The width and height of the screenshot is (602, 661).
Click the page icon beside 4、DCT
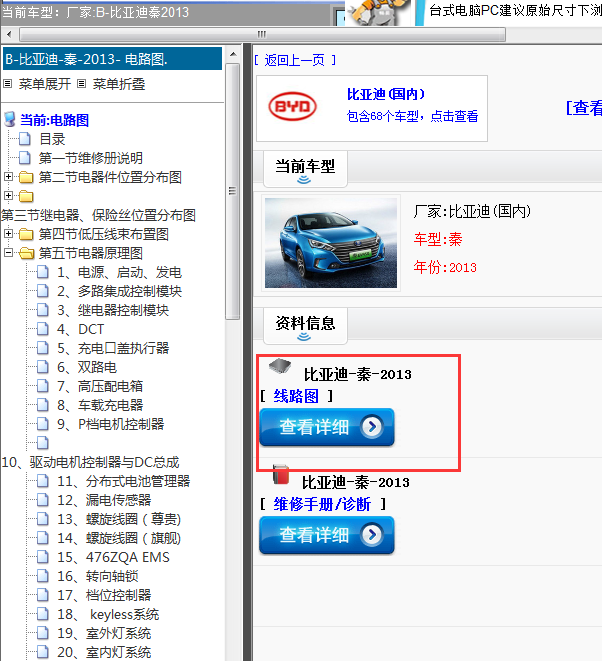point(43,328)
